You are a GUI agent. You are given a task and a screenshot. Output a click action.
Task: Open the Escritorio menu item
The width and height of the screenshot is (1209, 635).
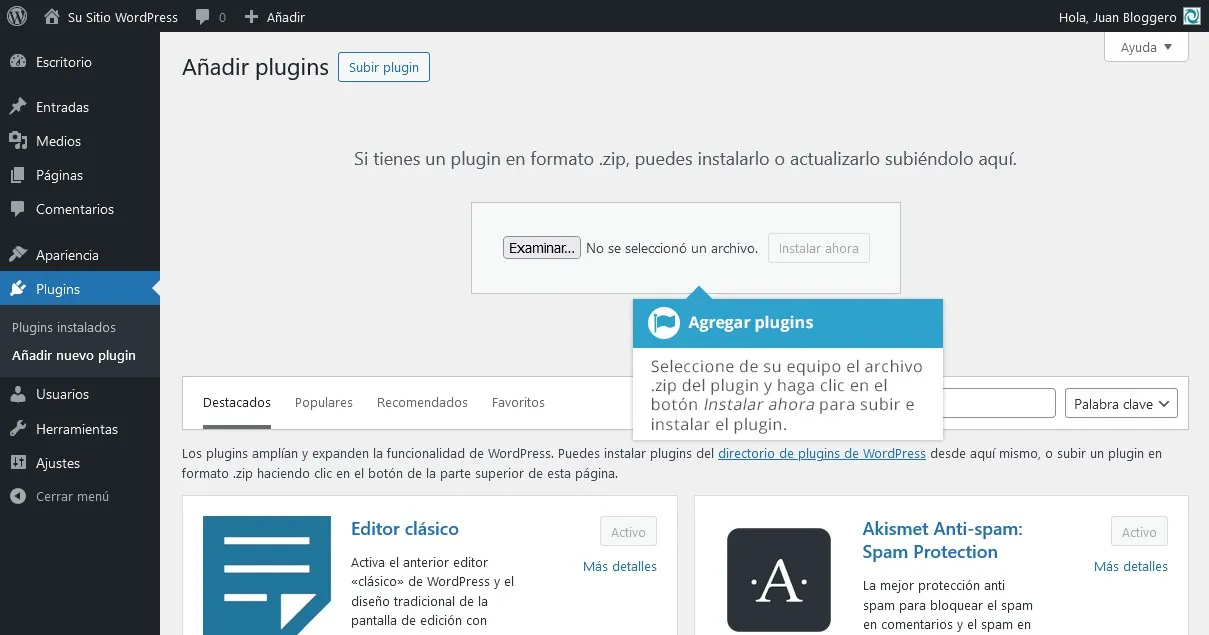click(x=80, y=62)
